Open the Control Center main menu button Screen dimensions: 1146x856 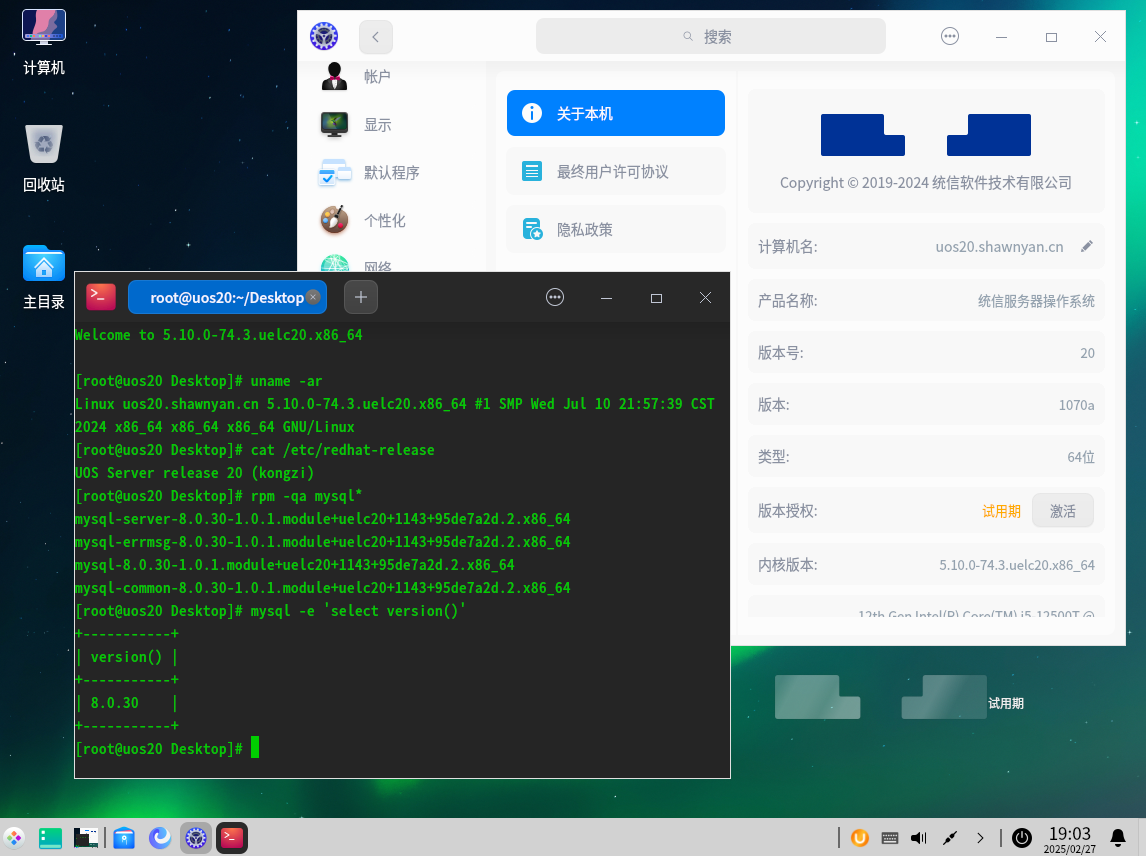point(949,37)
